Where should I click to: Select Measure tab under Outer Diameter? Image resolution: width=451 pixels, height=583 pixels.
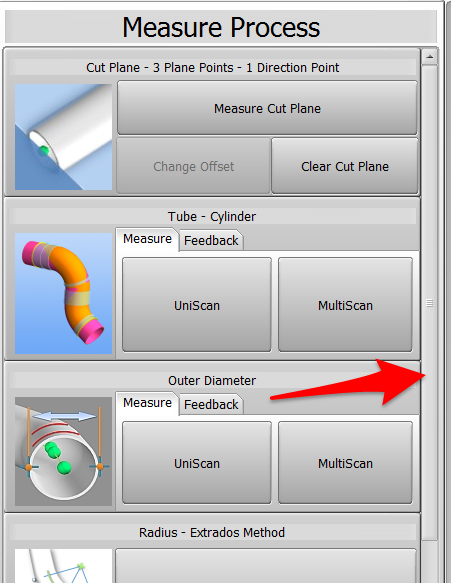coord(147,403)
